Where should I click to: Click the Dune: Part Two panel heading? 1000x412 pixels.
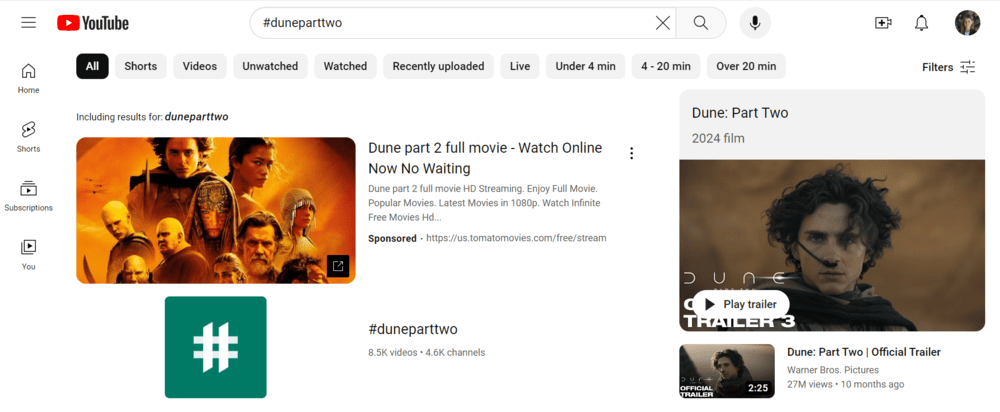pos(740,113)
